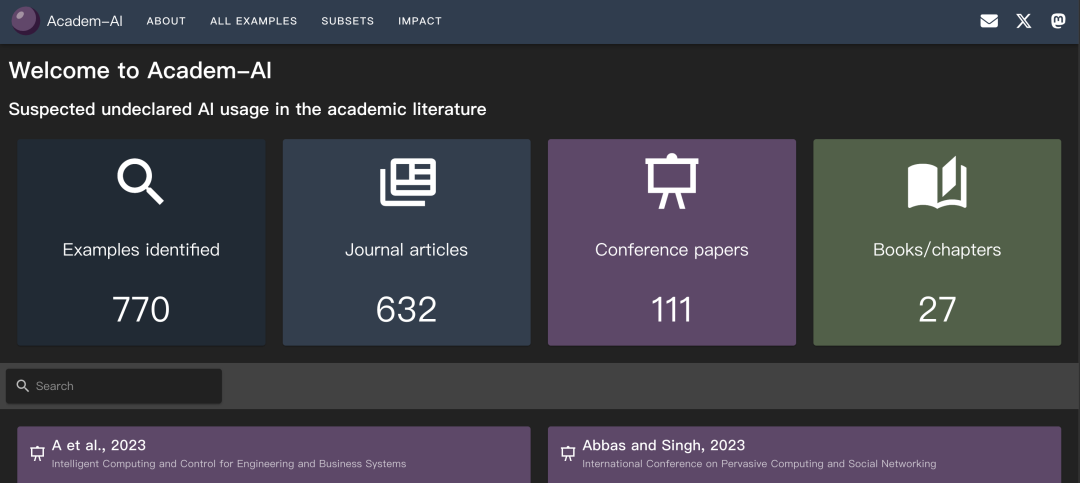This screenshot has height=483, width=1080.
Task: Open the Books/chapters 27 card
Action: tap(937, 242)
